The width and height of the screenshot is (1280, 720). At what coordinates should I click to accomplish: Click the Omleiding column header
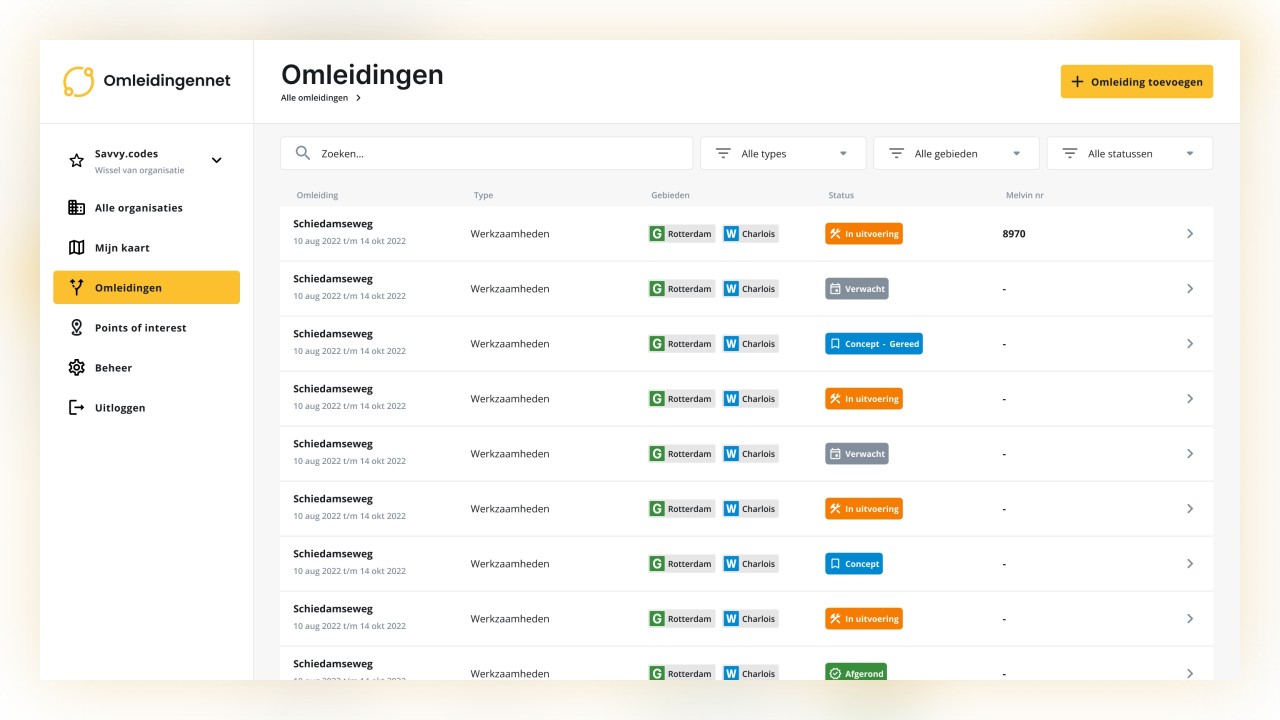pyautogui.click(x=317, y=196)
